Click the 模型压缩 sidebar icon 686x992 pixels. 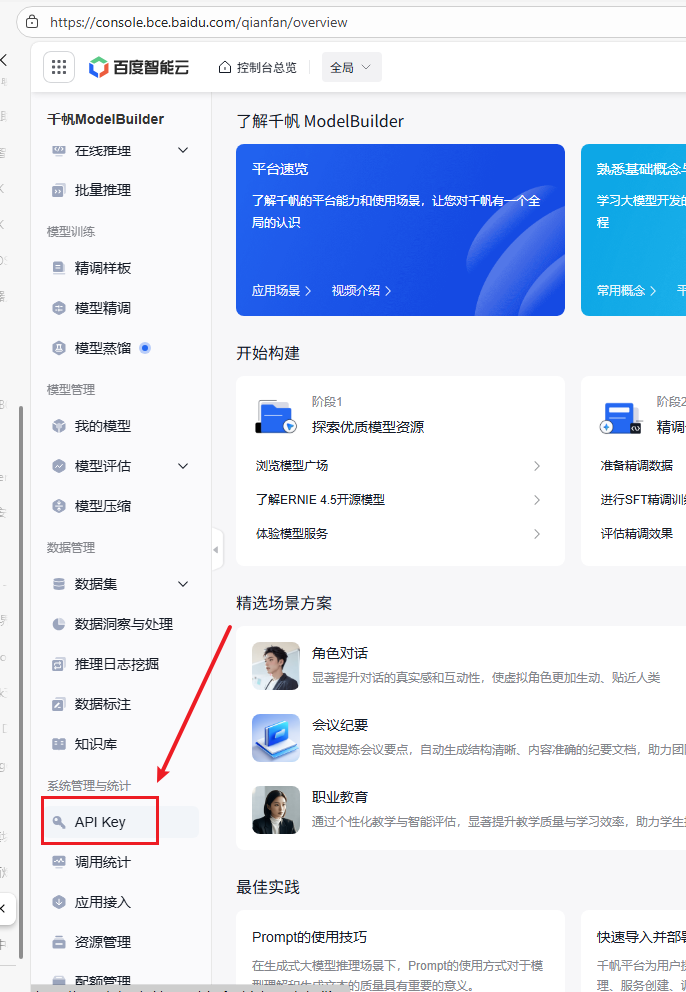tap(59, 506)
